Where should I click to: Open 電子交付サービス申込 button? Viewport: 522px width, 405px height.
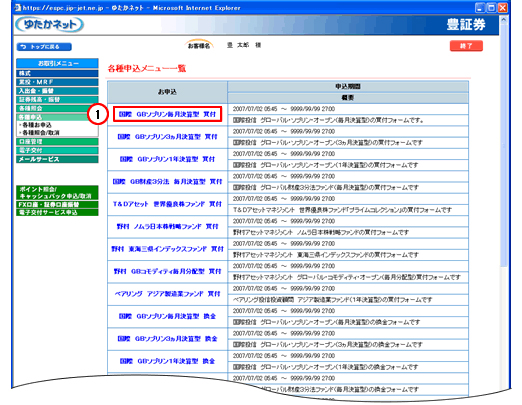57,212
